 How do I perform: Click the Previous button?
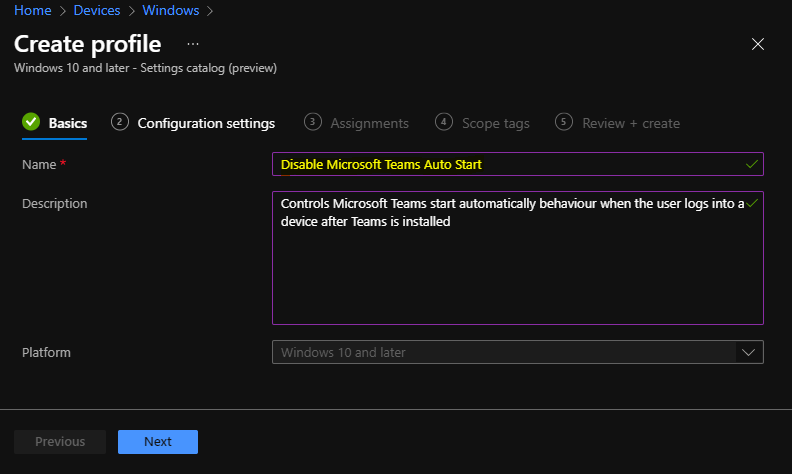coord(60,442)
